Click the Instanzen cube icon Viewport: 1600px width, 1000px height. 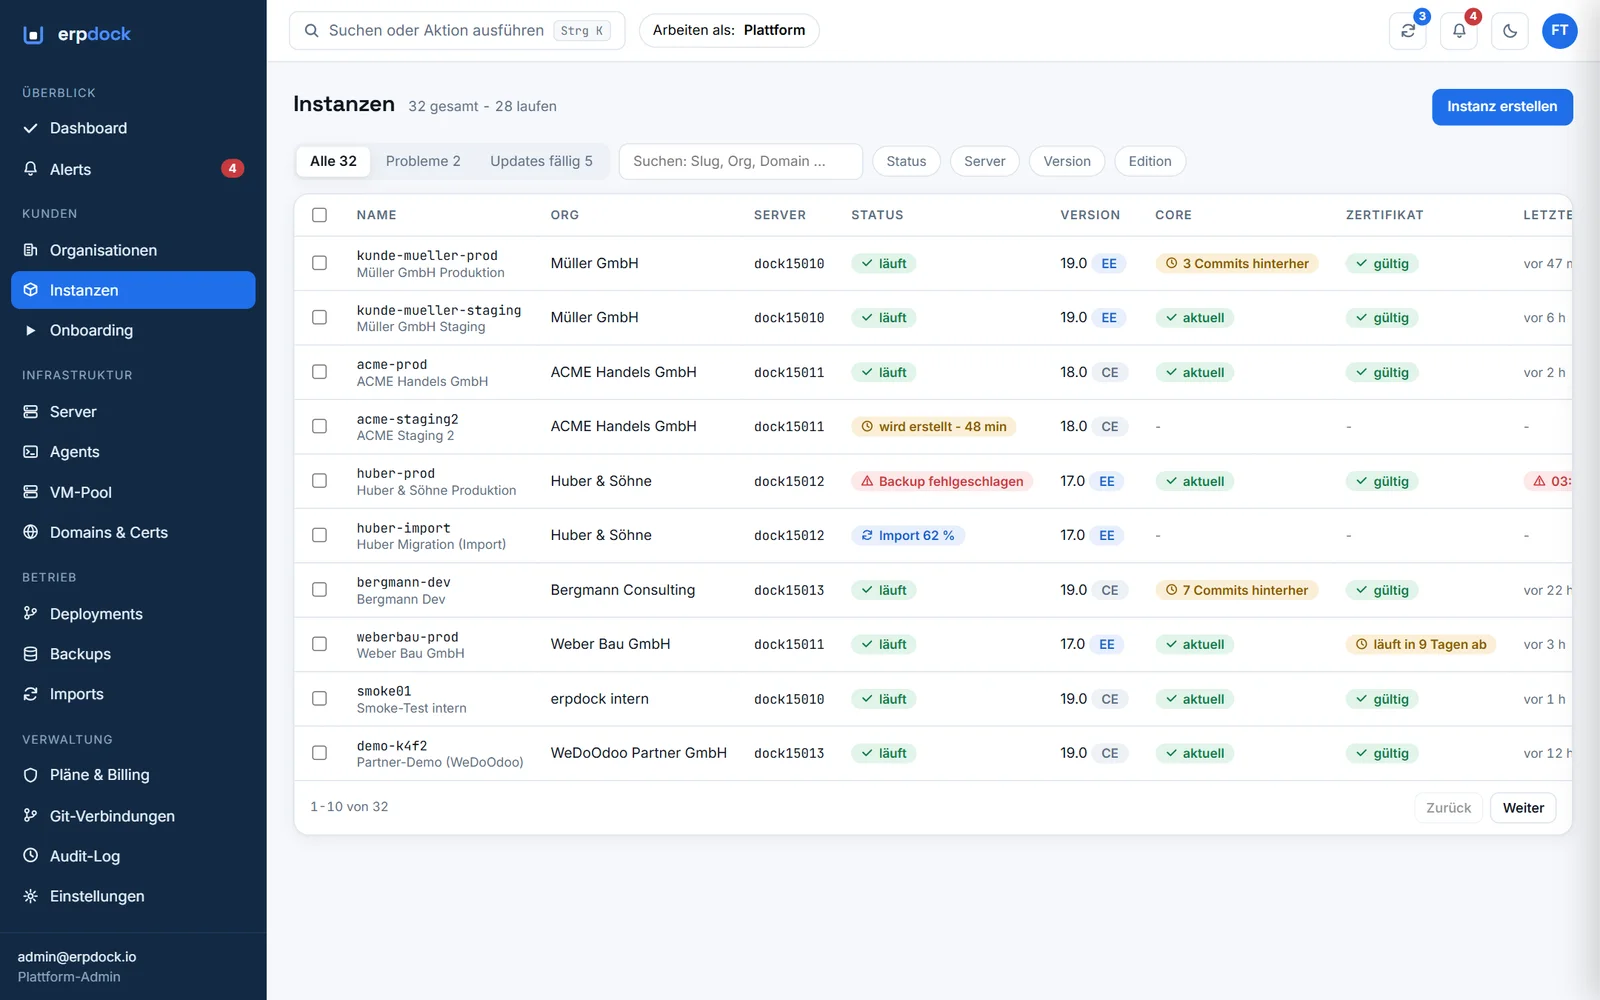point(31,290)
